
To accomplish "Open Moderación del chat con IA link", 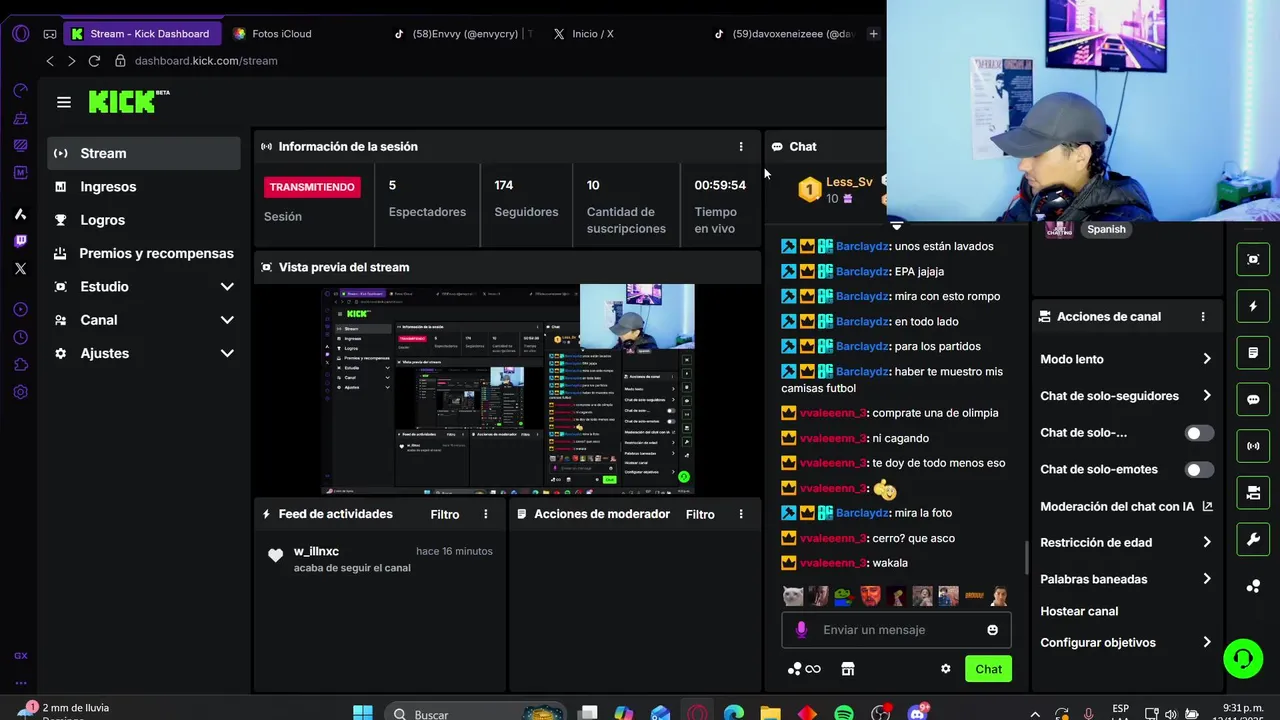I will point(1126,507).
